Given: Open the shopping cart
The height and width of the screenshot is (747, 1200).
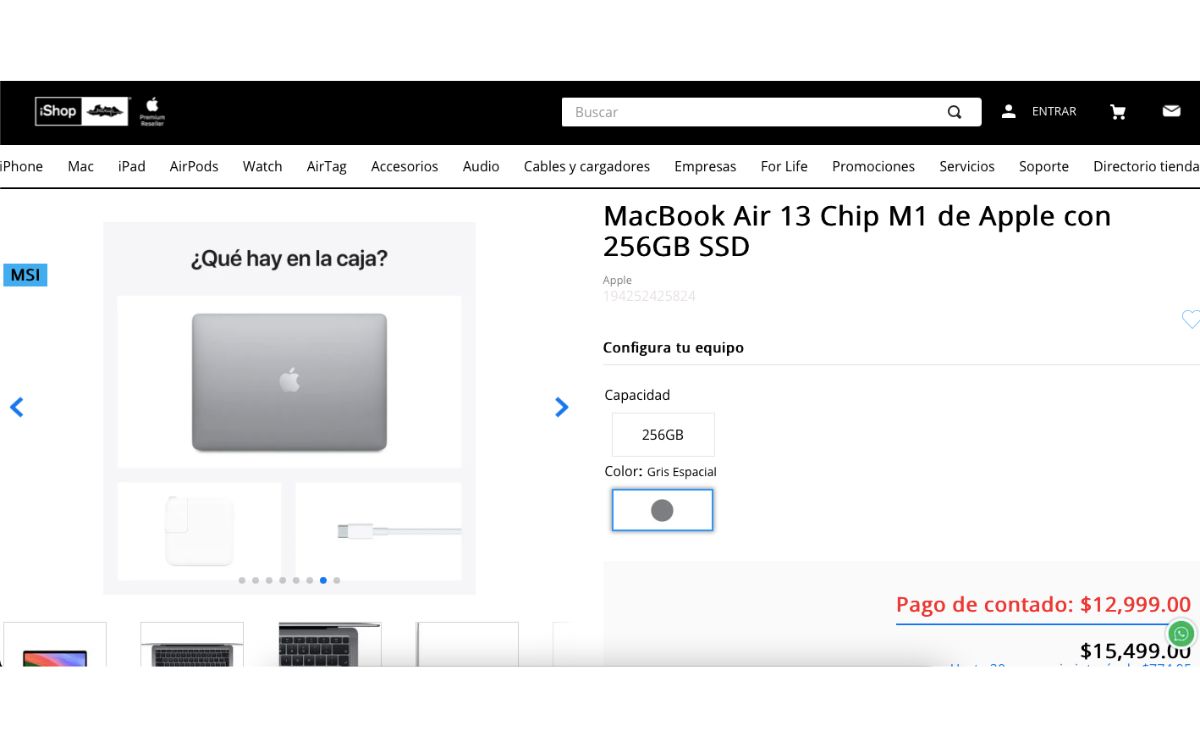Looking at the screenshot, I should click(x=1118, y=112).
